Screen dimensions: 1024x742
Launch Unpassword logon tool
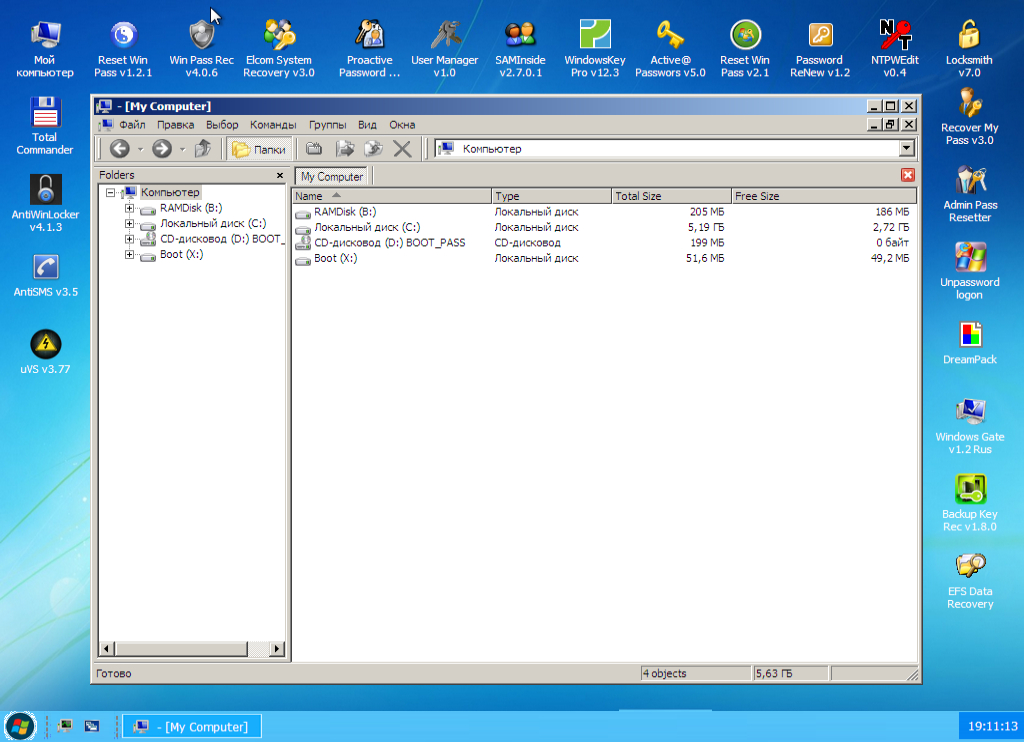click(x=970, y=271)
